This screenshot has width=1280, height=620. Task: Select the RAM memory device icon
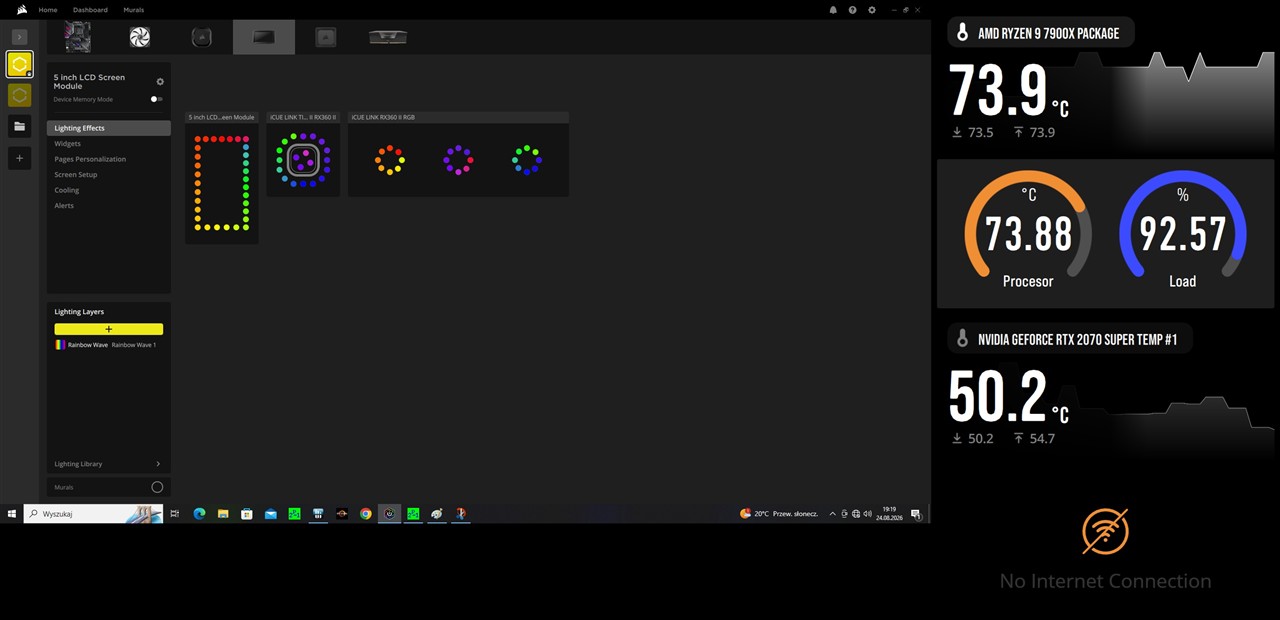coord(388,37)
